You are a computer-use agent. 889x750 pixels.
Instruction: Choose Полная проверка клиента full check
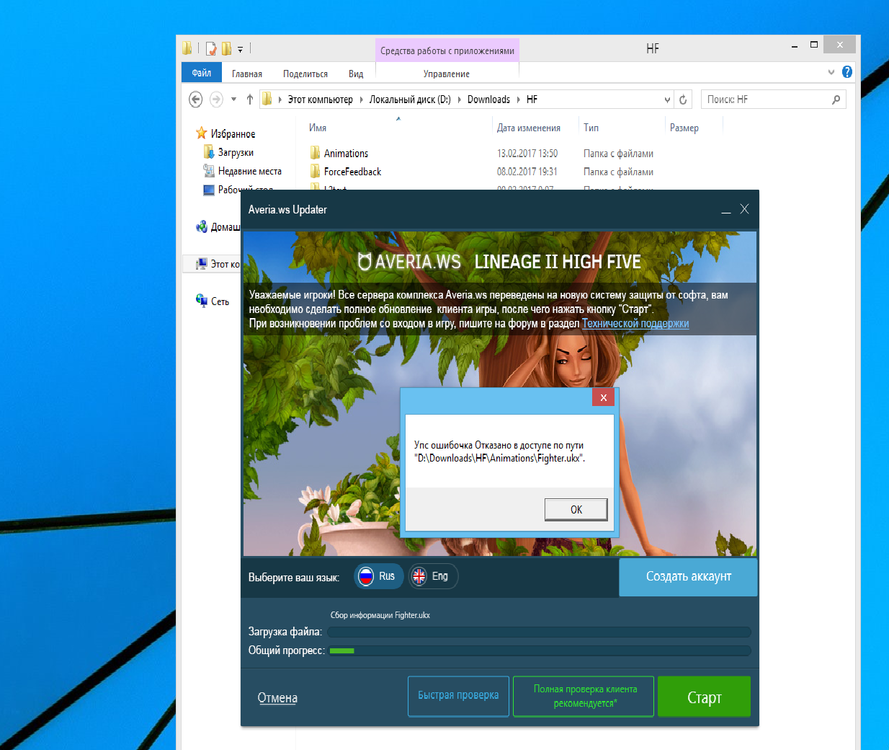pyautogui.click(x=583, y=696)
